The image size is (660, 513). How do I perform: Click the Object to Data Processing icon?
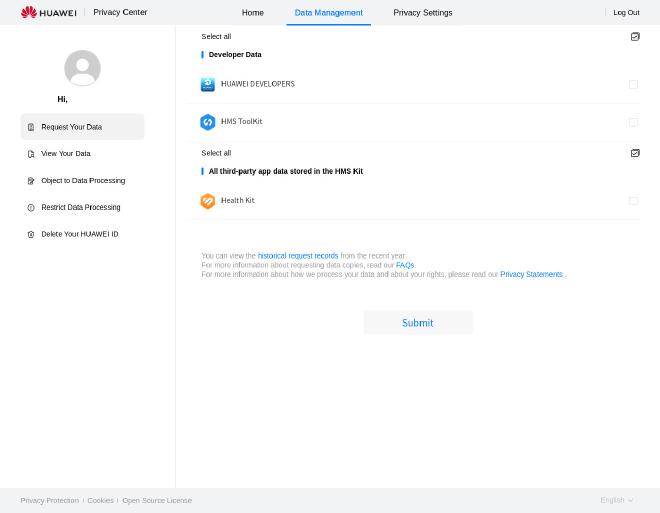(31, 181)
